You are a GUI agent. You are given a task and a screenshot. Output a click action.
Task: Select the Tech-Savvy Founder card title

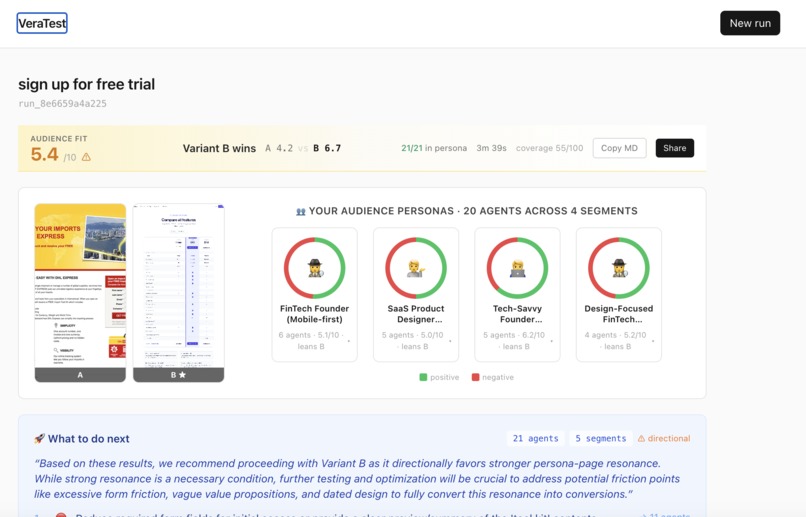tap(517, 313)
